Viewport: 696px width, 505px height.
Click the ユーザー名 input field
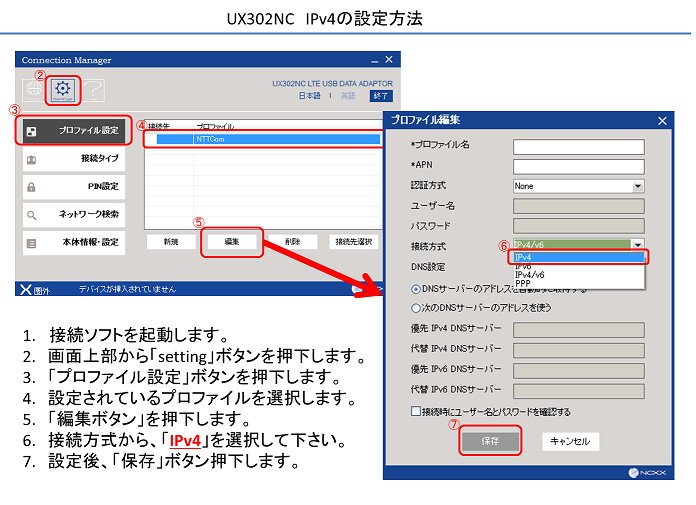click(579, 206)
